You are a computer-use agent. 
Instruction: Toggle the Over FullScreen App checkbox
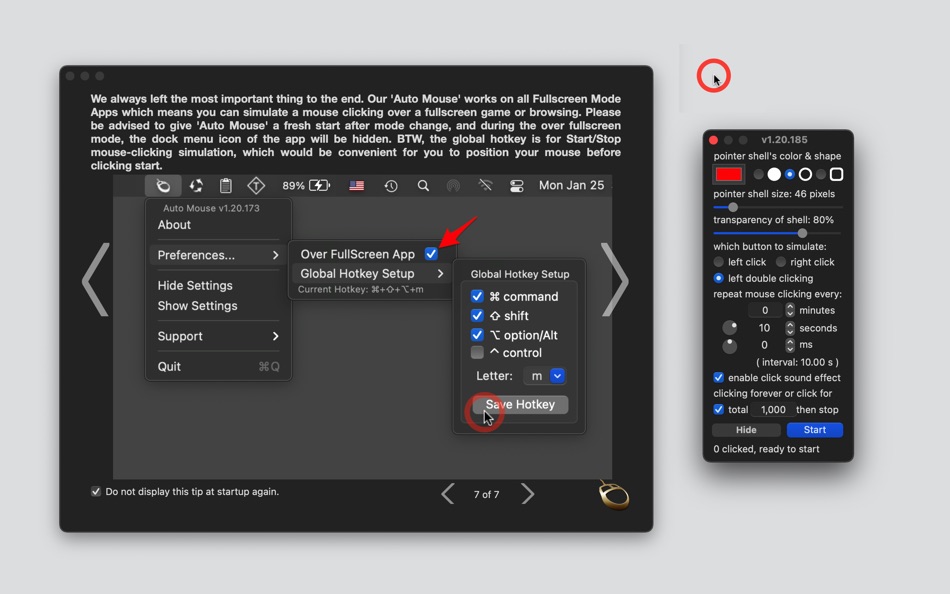click(431, 254)
